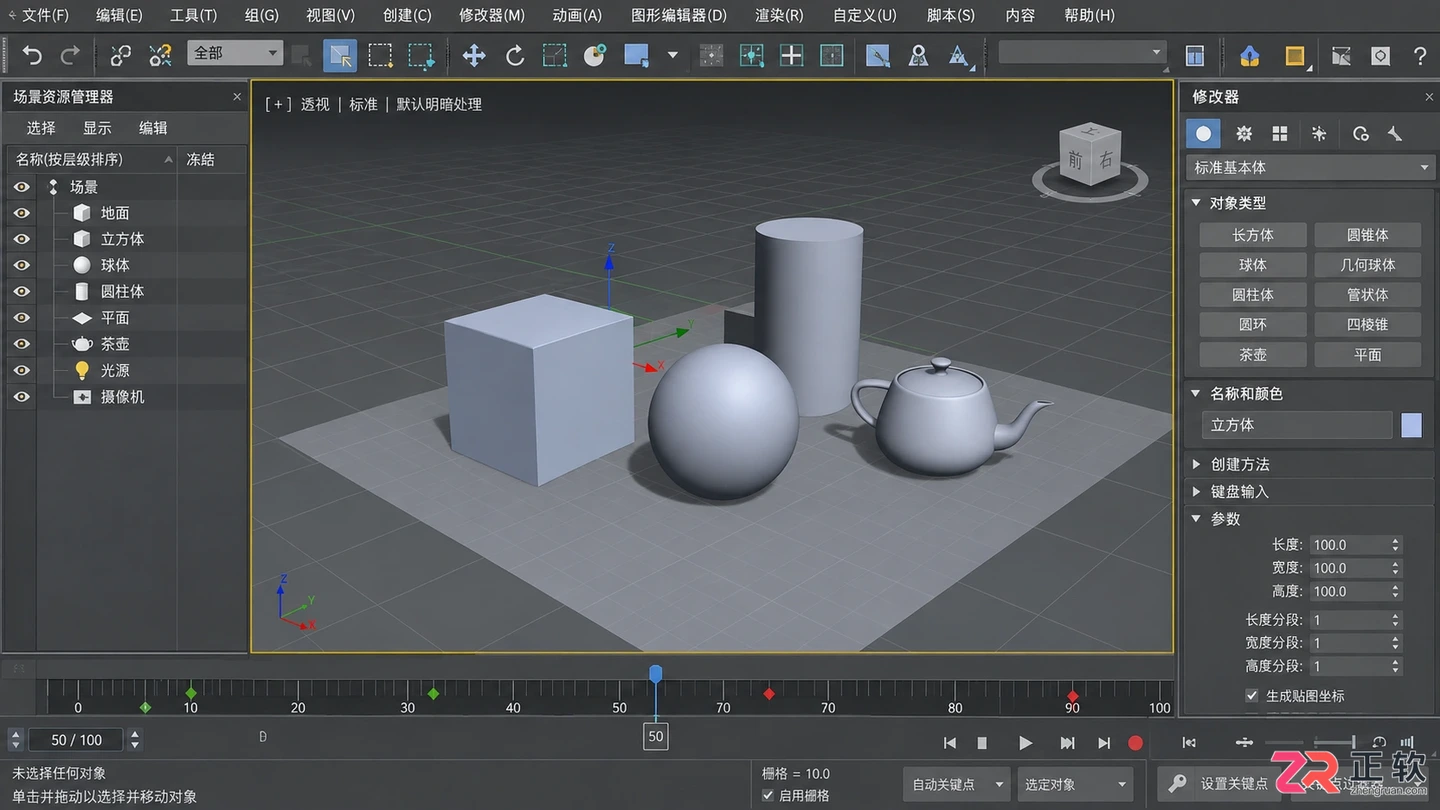Open the 显示 menu in scene explorer
Image resolution: width=1440 pixels, height=810 pixels.
click(97, 128)
